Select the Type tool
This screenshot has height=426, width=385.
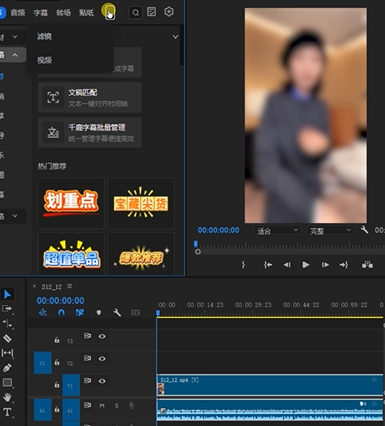point(7,412)
